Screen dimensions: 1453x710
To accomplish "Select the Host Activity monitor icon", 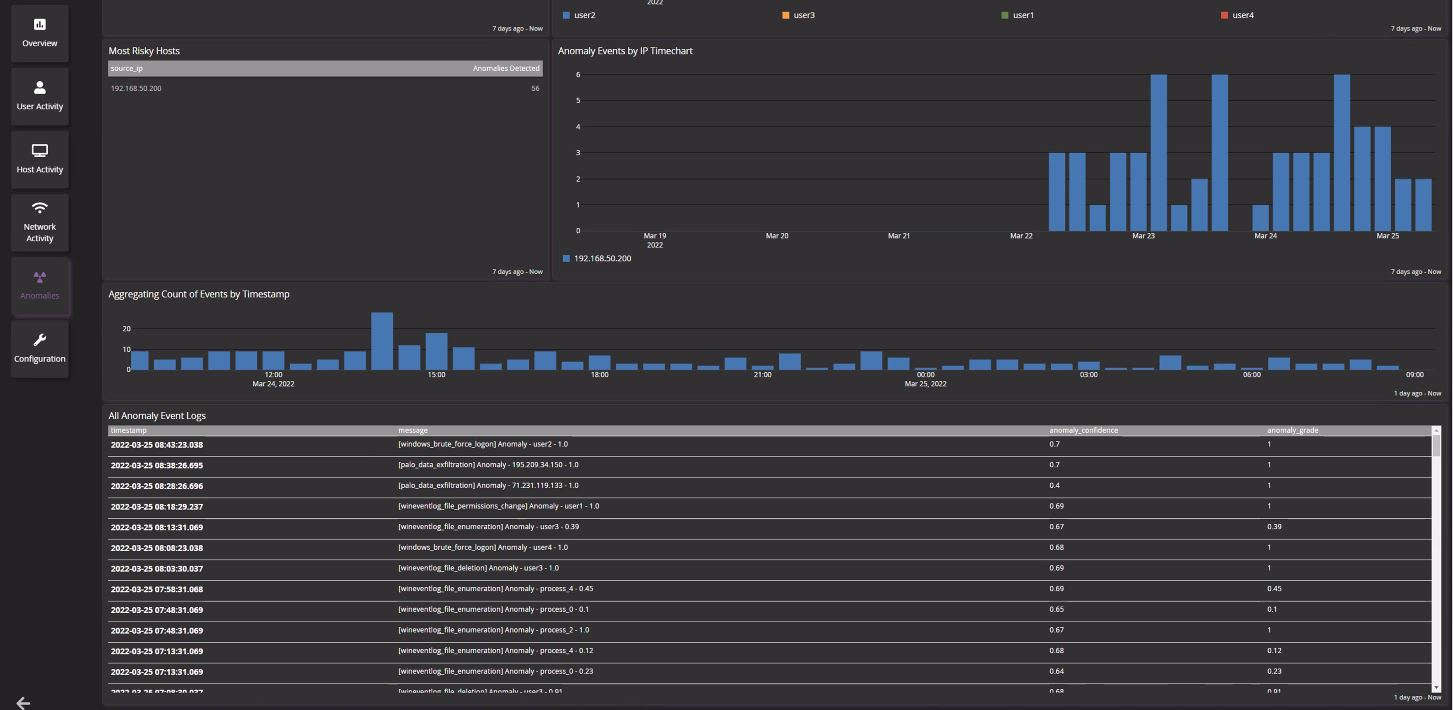I will tap(40, 151).
